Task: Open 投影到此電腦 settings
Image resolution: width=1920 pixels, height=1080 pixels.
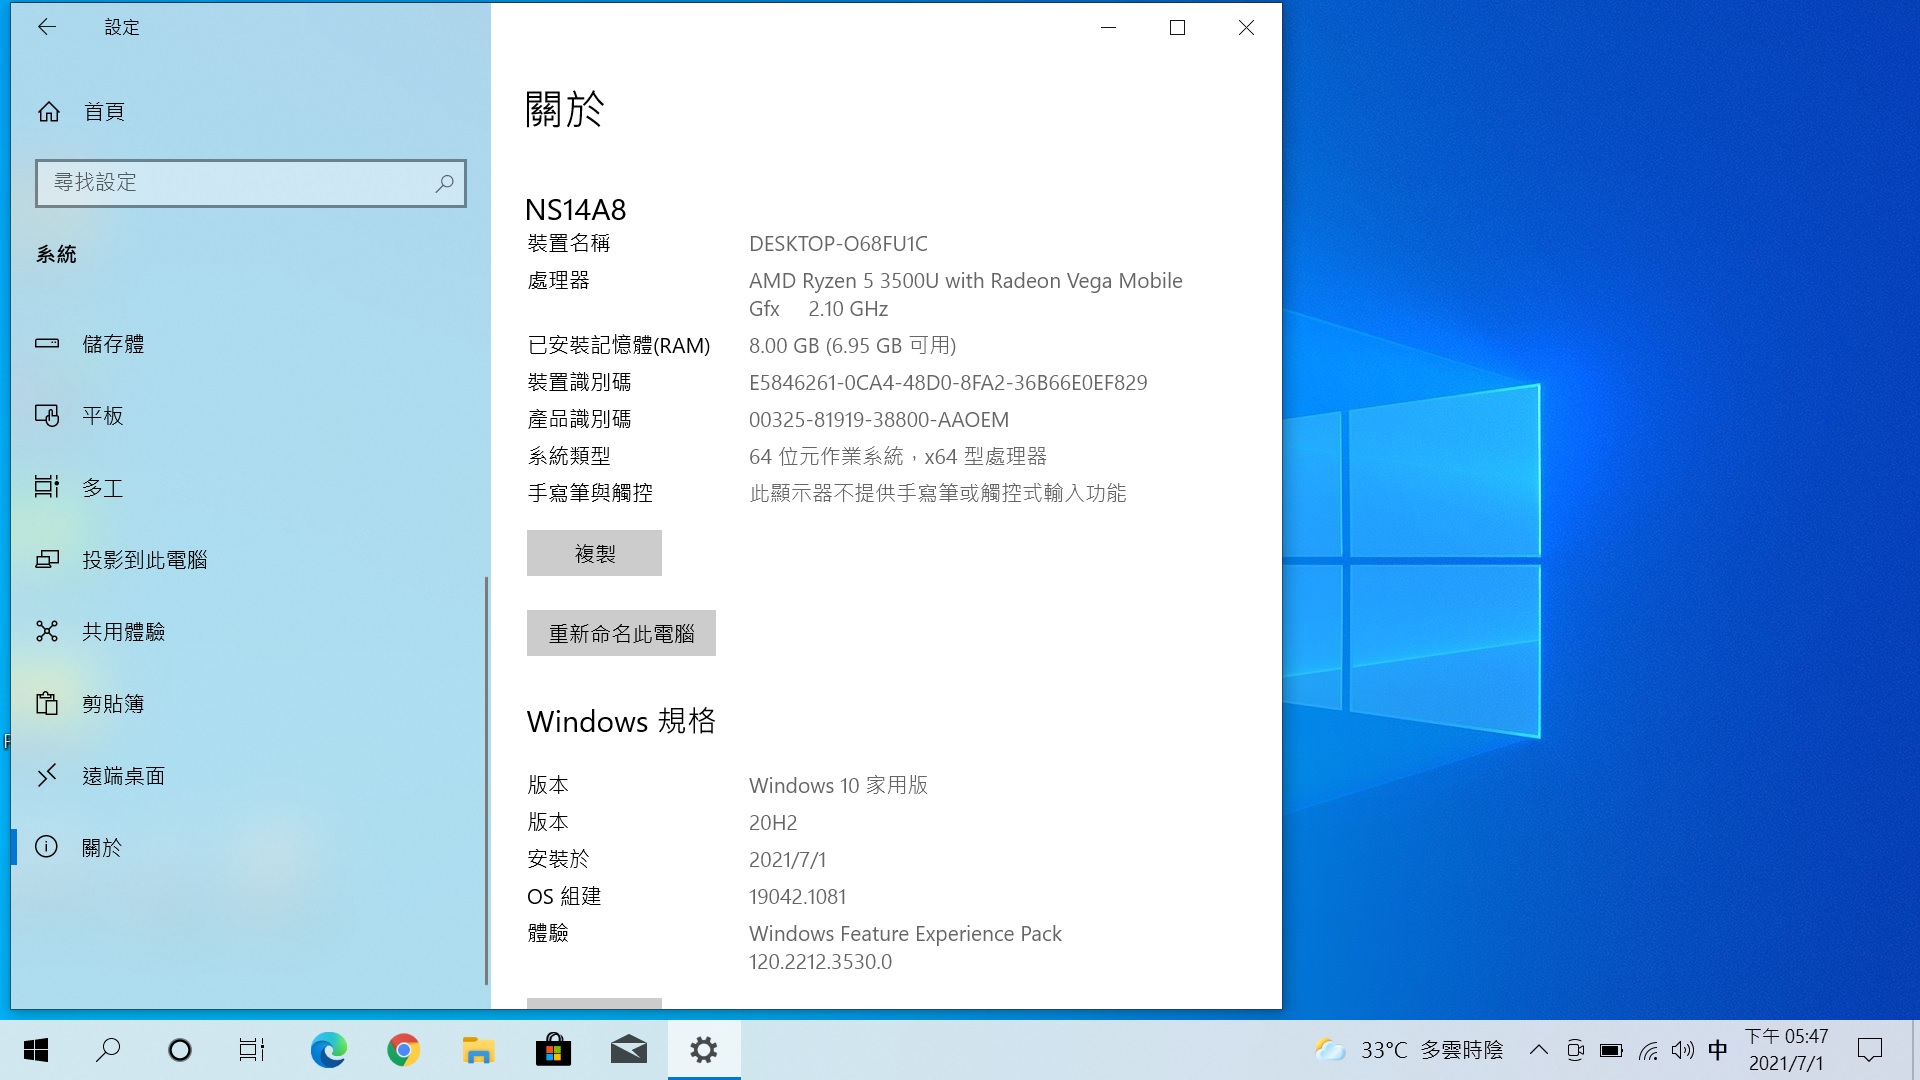Action: point(144,560)
